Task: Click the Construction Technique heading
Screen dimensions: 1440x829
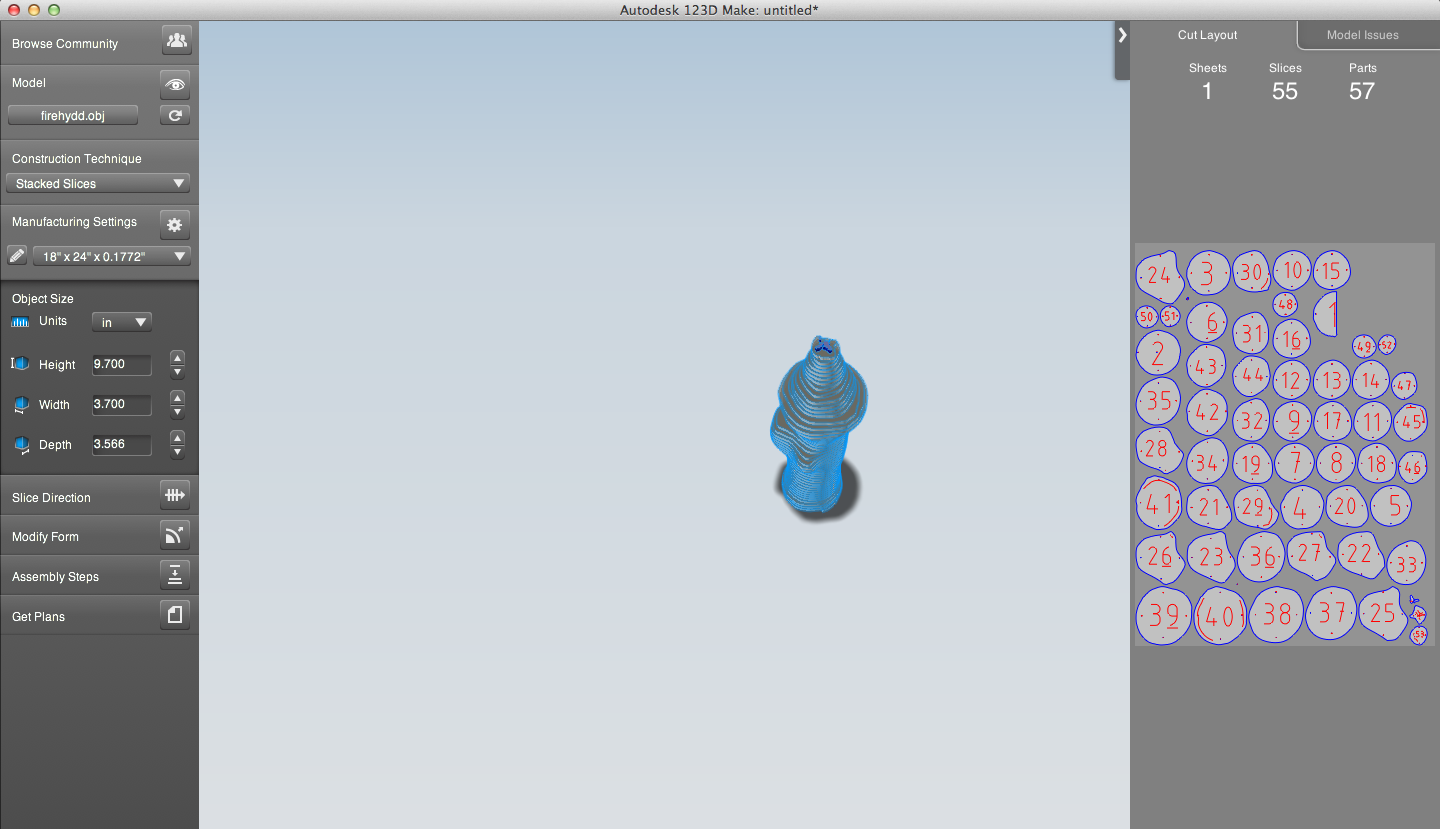Action: click(x=77, y=159)
